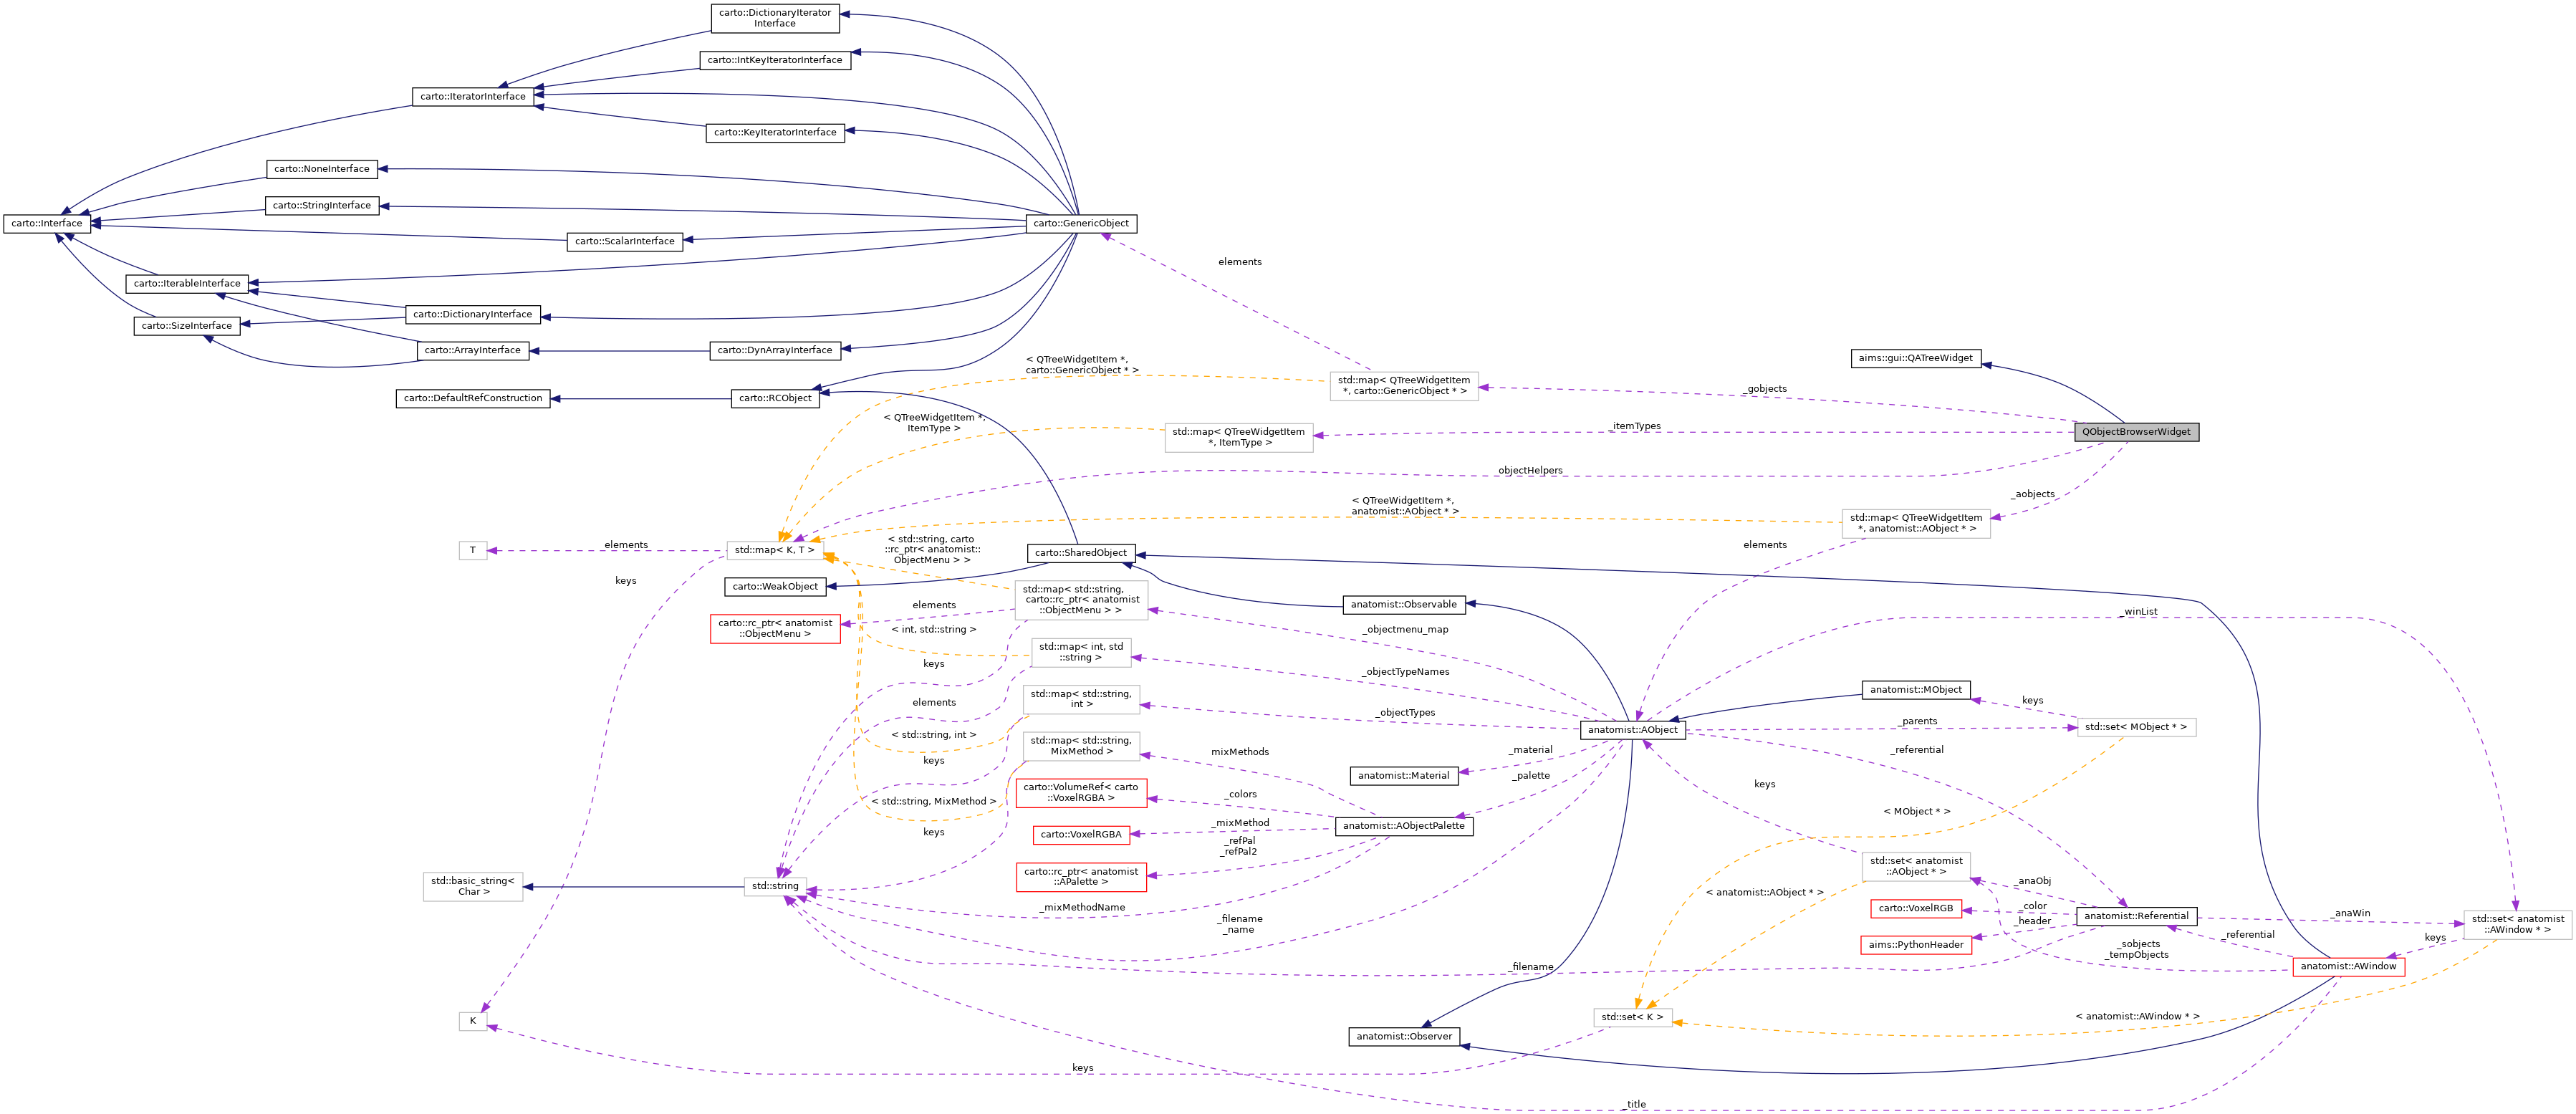Open the carto::GenericObject class node

(x=1081, y=223)
